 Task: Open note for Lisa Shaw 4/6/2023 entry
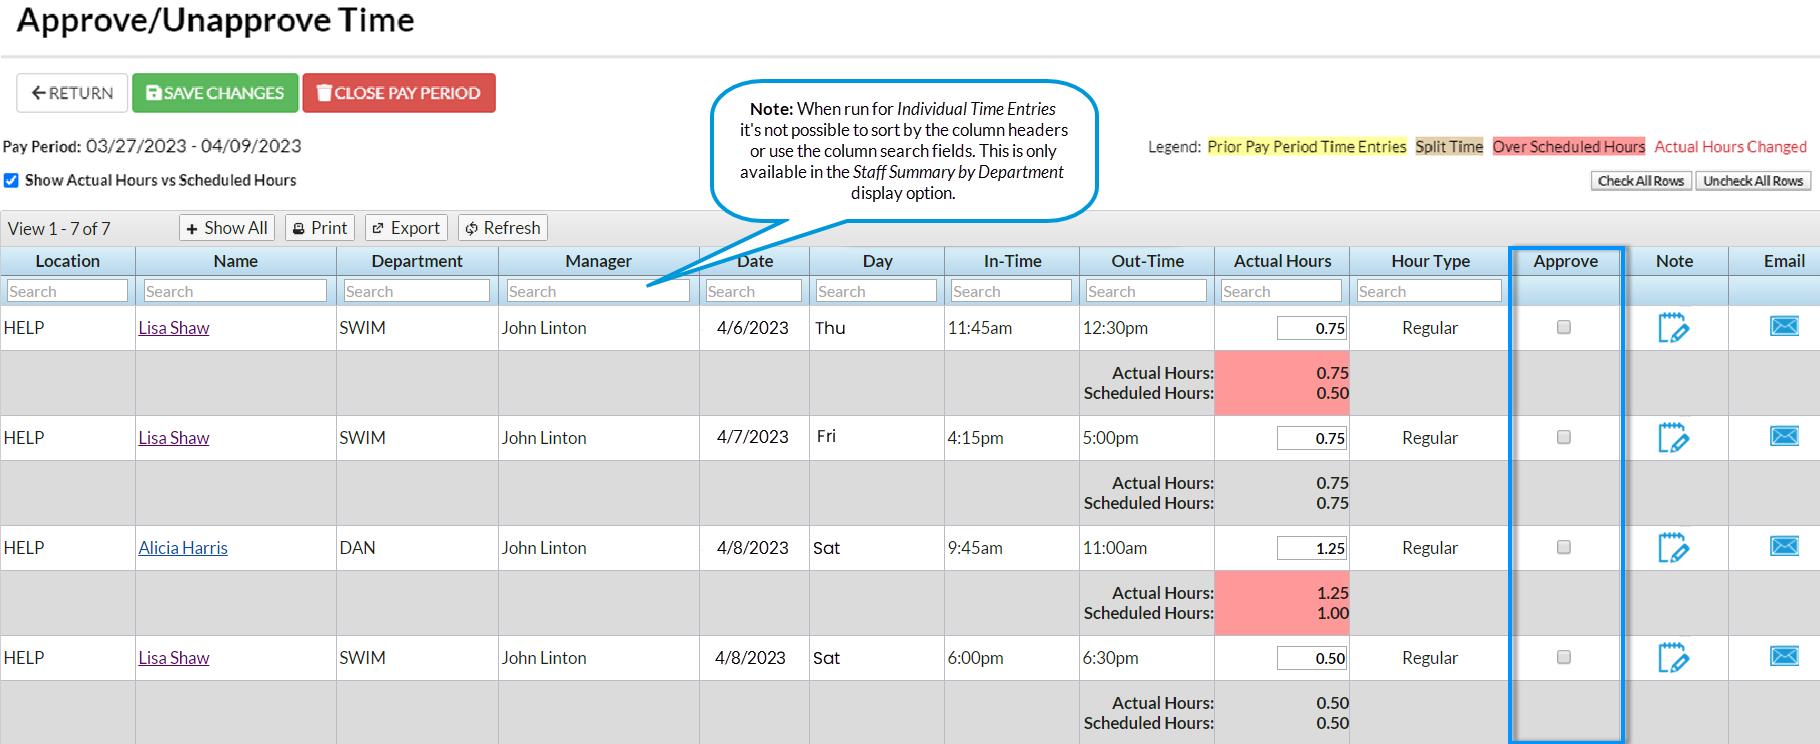[x=1673, y=328]
